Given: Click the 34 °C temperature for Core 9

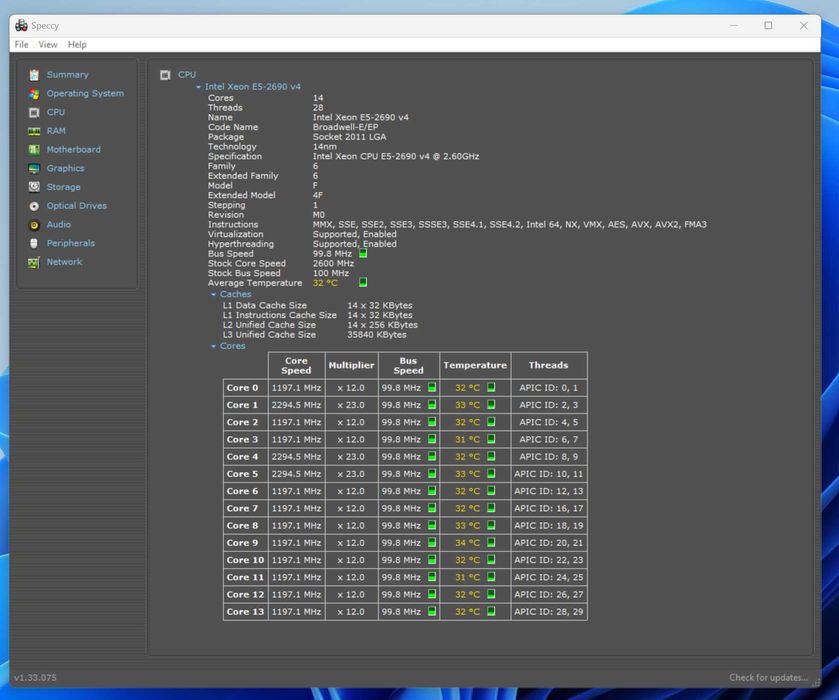Looking at the screenshot, I should click(x=468, y=543).
